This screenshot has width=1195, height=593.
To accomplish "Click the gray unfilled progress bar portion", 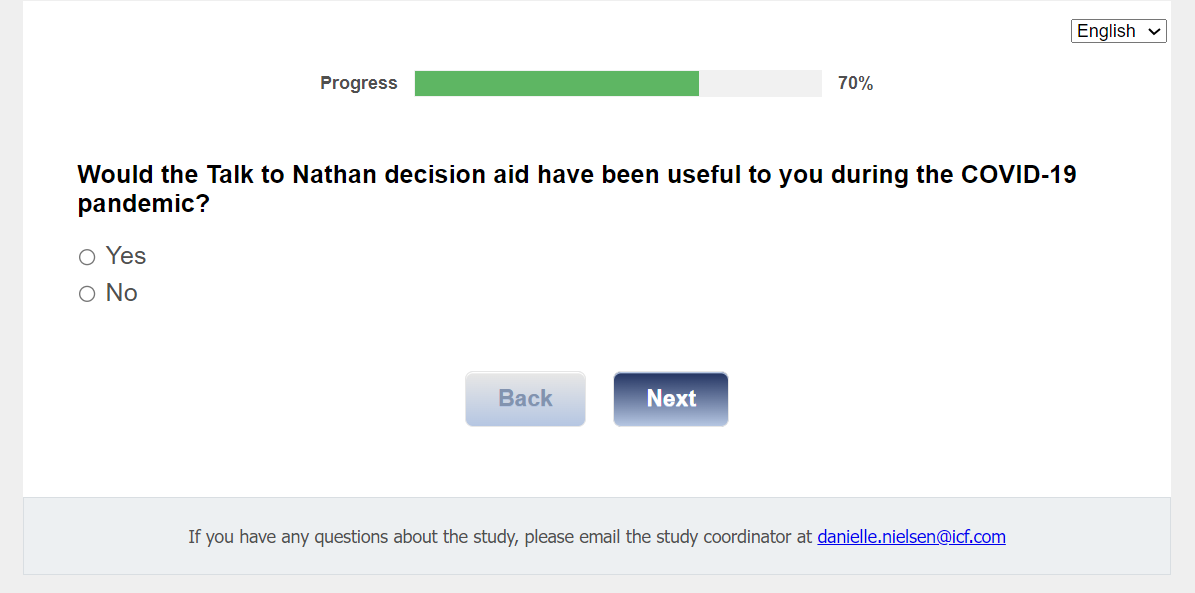I will point(760,84).
